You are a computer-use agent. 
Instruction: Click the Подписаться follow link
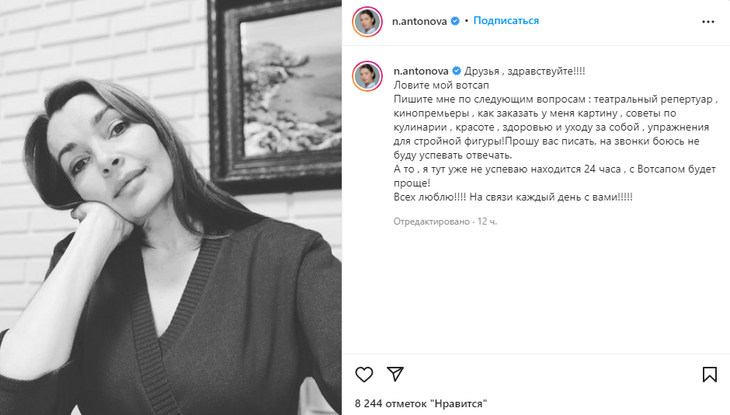click(506, 21)
